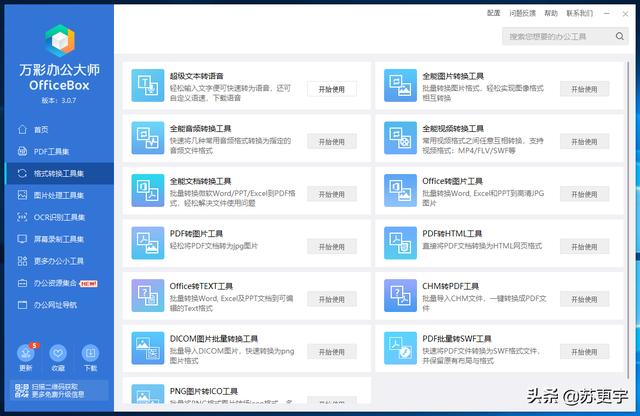Minimize the OfficeBox window
640x416 pixels.
coord(607,13)
